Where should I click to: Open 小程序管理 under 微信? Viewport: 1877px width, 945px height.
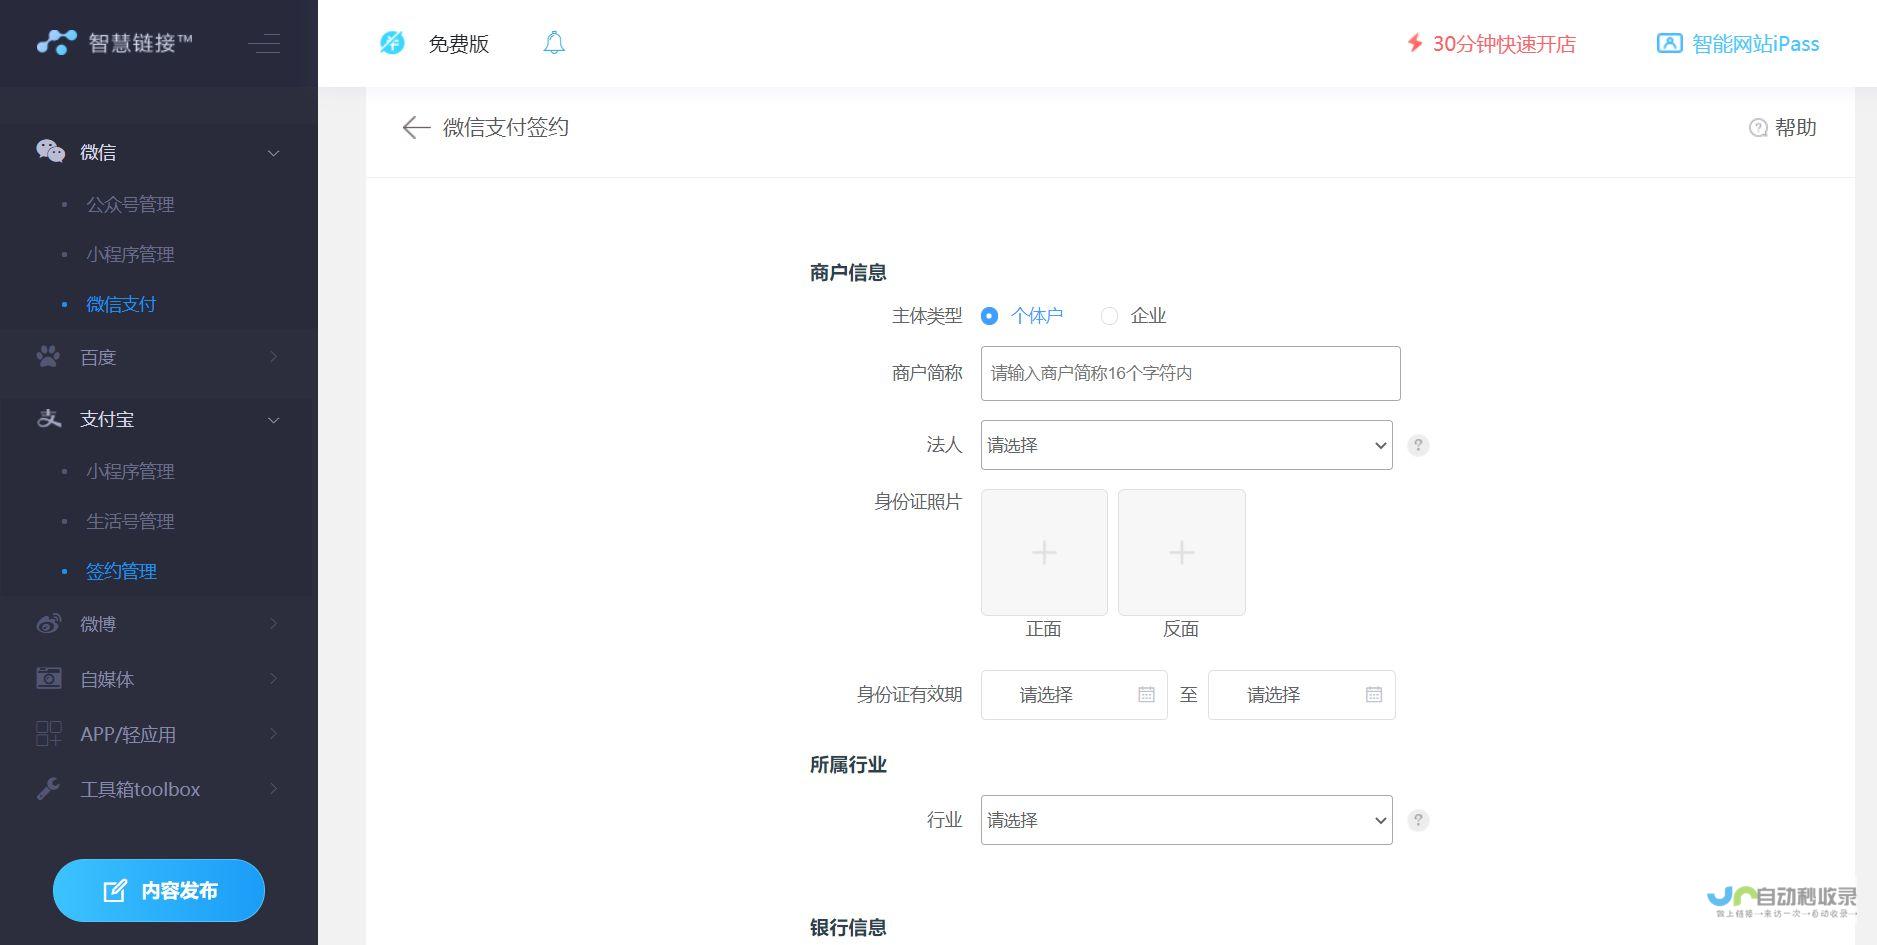pos(130,254)
